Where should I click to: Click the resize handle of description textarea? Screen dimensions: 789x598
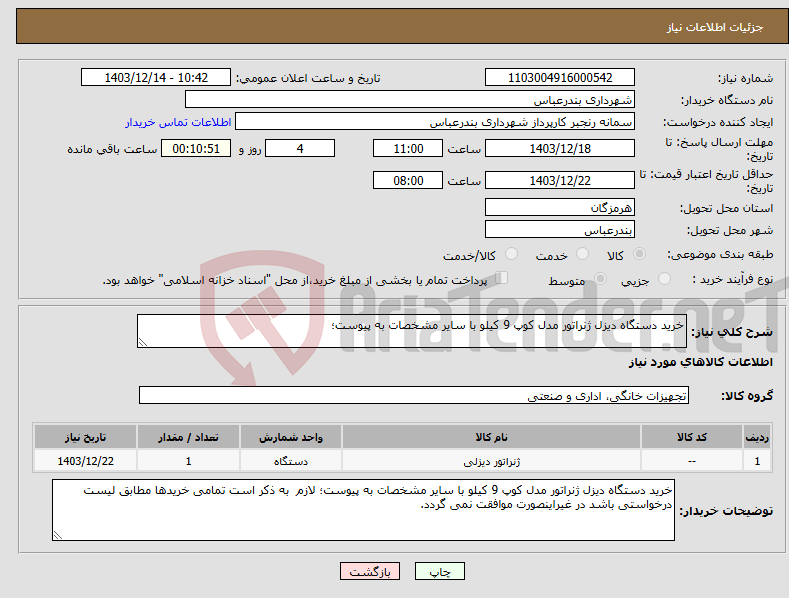click(x=143, y=343)
